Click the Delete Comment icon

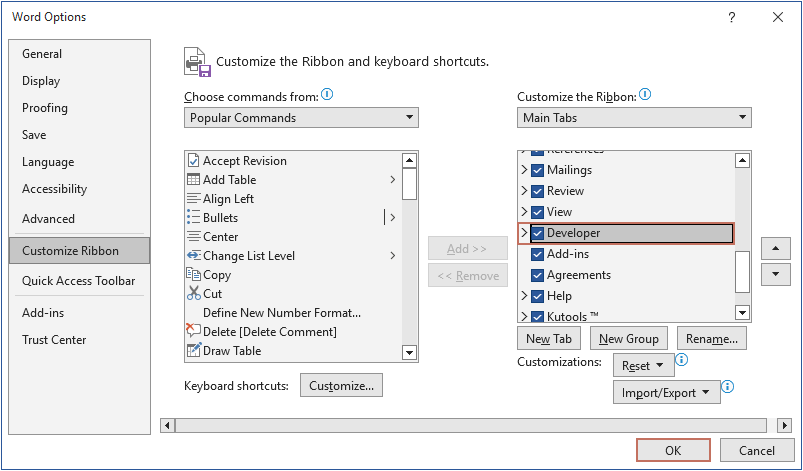tap(194, 331)
